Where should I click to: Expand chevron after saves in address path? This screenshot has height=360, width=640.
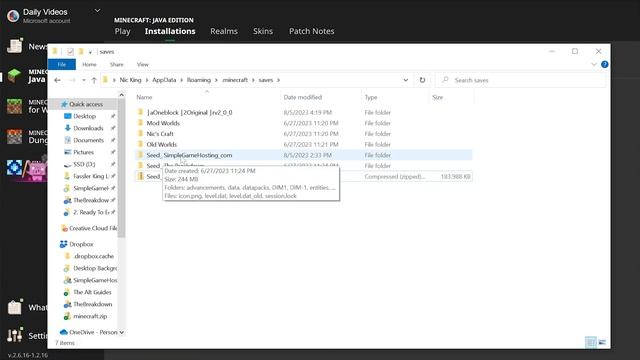278,80
